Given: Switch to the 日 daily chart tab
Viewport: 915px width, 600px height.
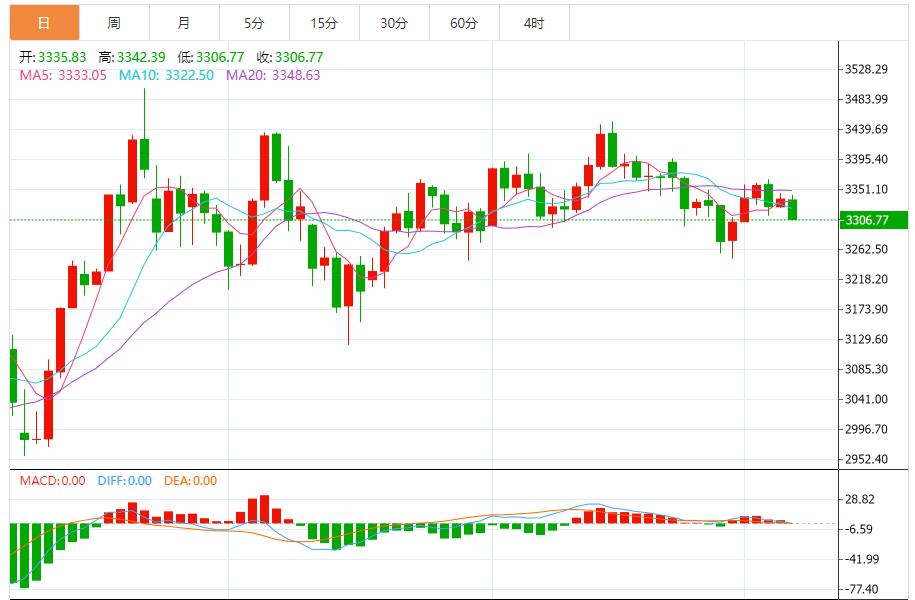Looking at the screenshot, I should coord(43,23).
